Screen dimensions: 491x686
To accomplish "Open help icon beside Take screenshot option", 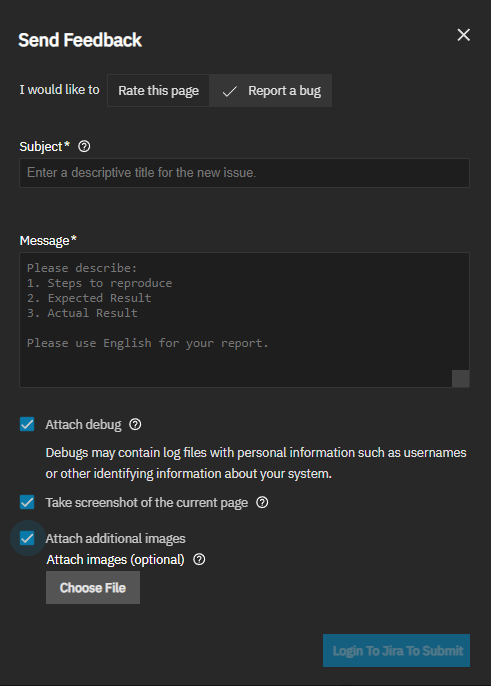I will pos(262,502).
